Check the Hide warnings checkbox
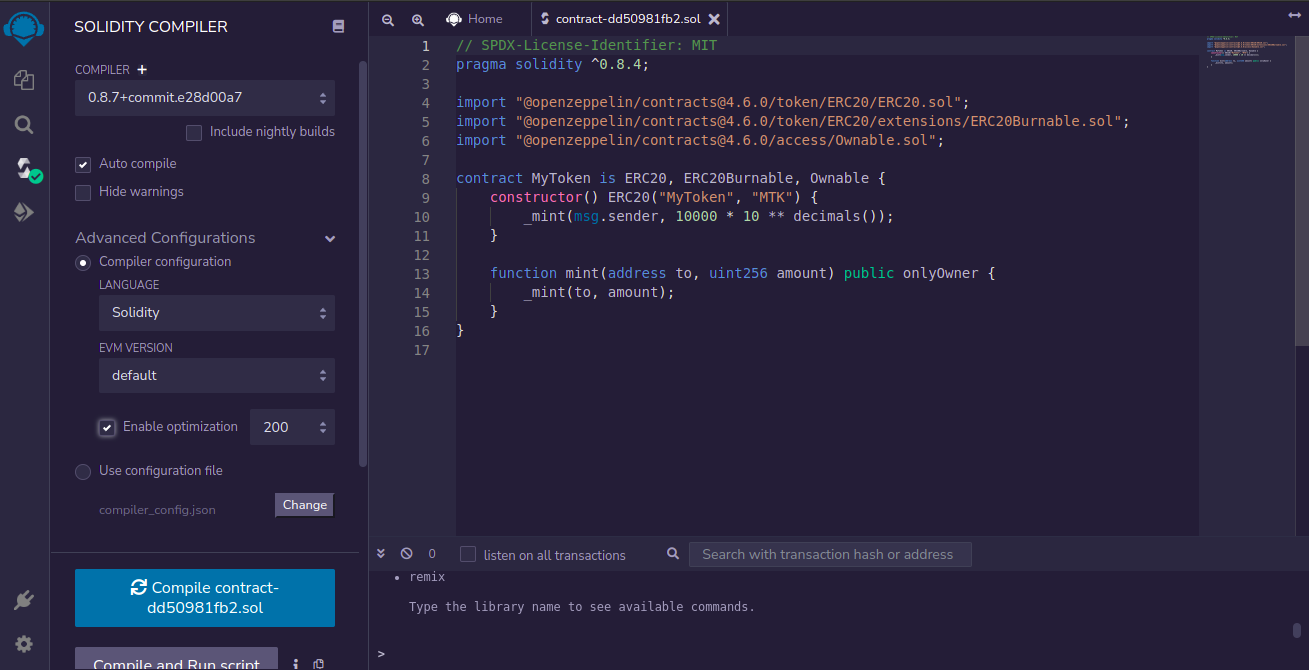The width and height of the screenshot is (1309, 670). point(83,192)
